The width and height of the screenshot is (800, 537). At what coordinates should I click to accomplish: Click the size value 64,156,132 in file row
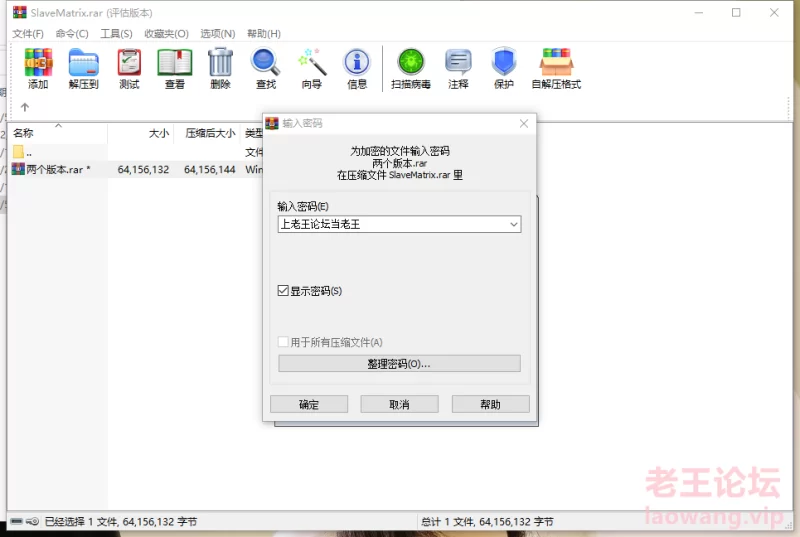(x=143, y=169)
